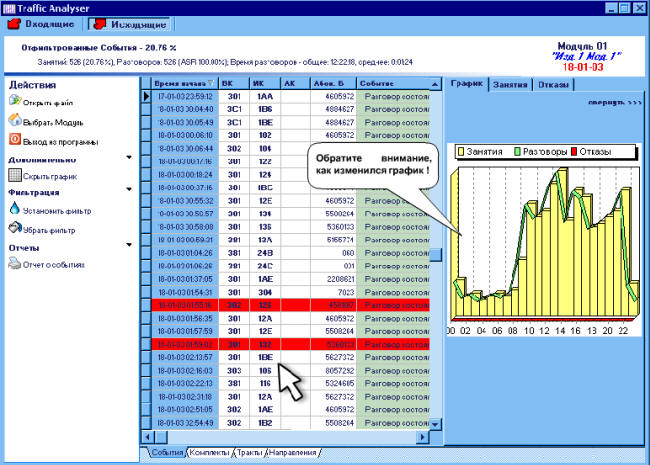Screen dimensions: 650x465
Task: Open the 'Отказы' tab
Action: pyautogui.click(x=551, y=85)
